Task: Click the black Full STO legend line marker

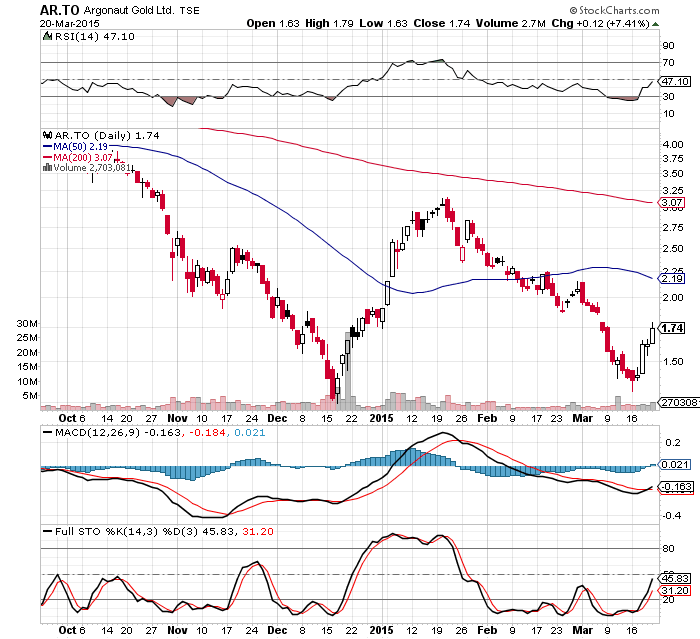Action: (47, 531)
